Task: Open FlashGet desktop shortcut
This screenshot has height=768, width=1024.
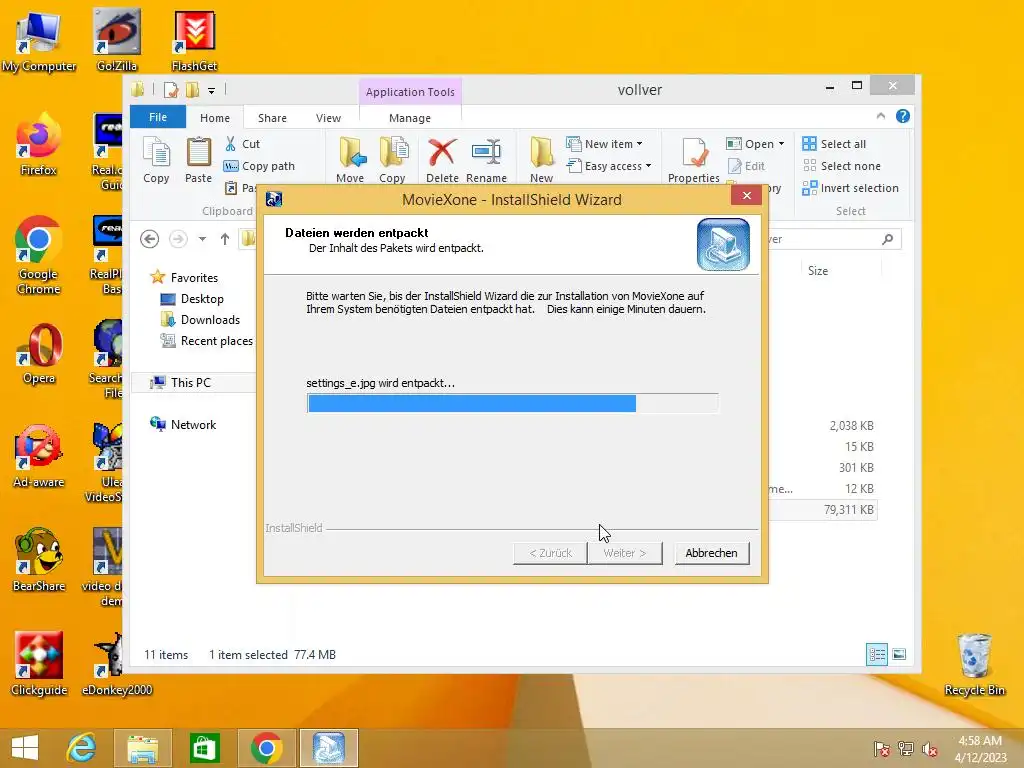Action: click(195, 40)
